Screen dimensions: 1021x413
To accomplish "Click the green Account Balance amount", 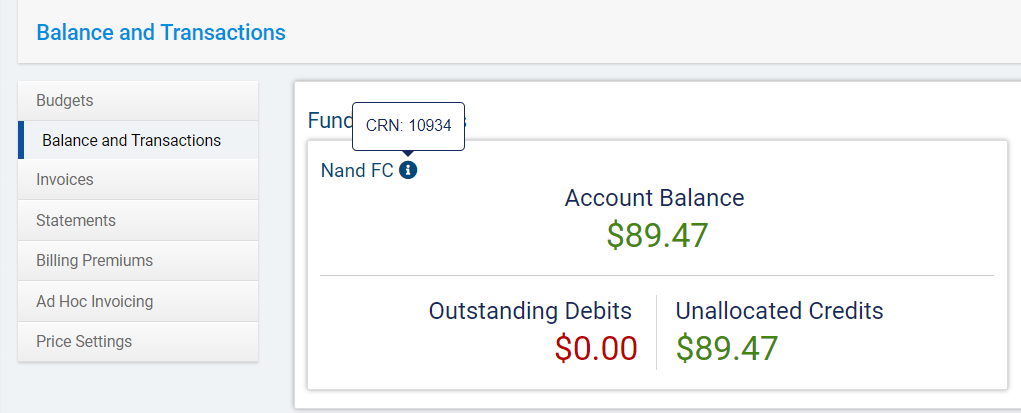I will click(x=657, y=235).
